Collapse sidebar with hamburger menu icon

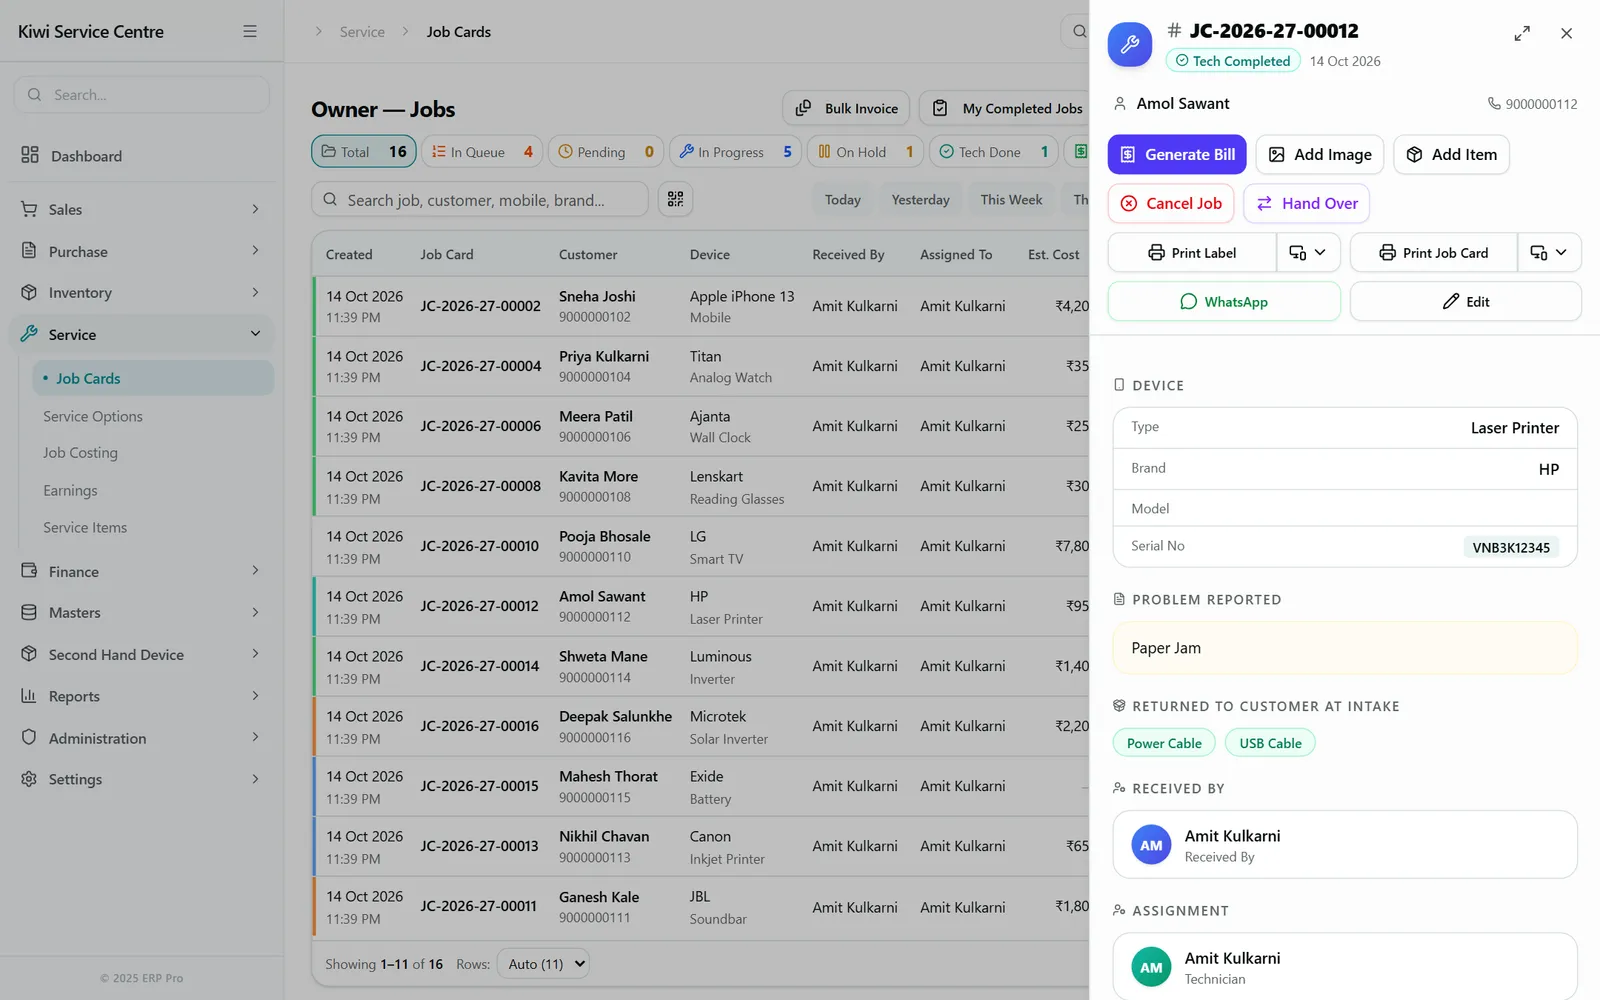(x=250, y=32)
